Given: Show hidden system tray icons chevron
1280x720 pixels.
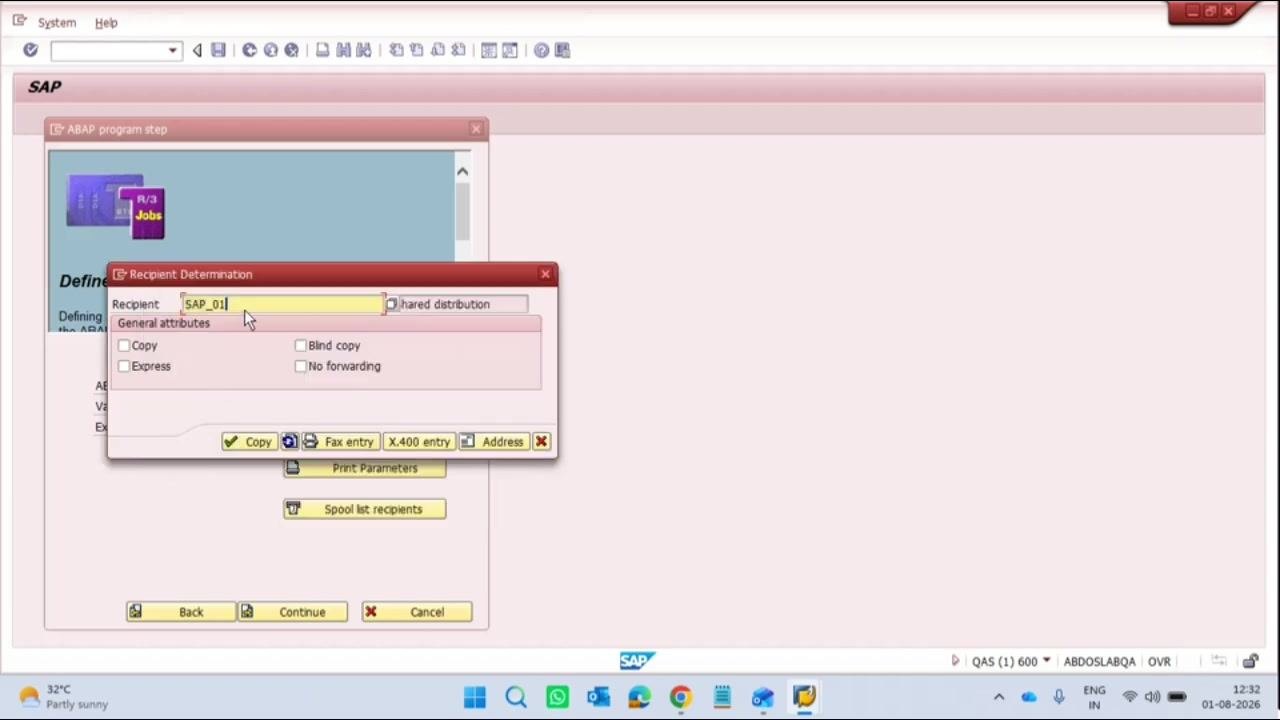Looking at the screenshot, I should click(x=998, y=697).
